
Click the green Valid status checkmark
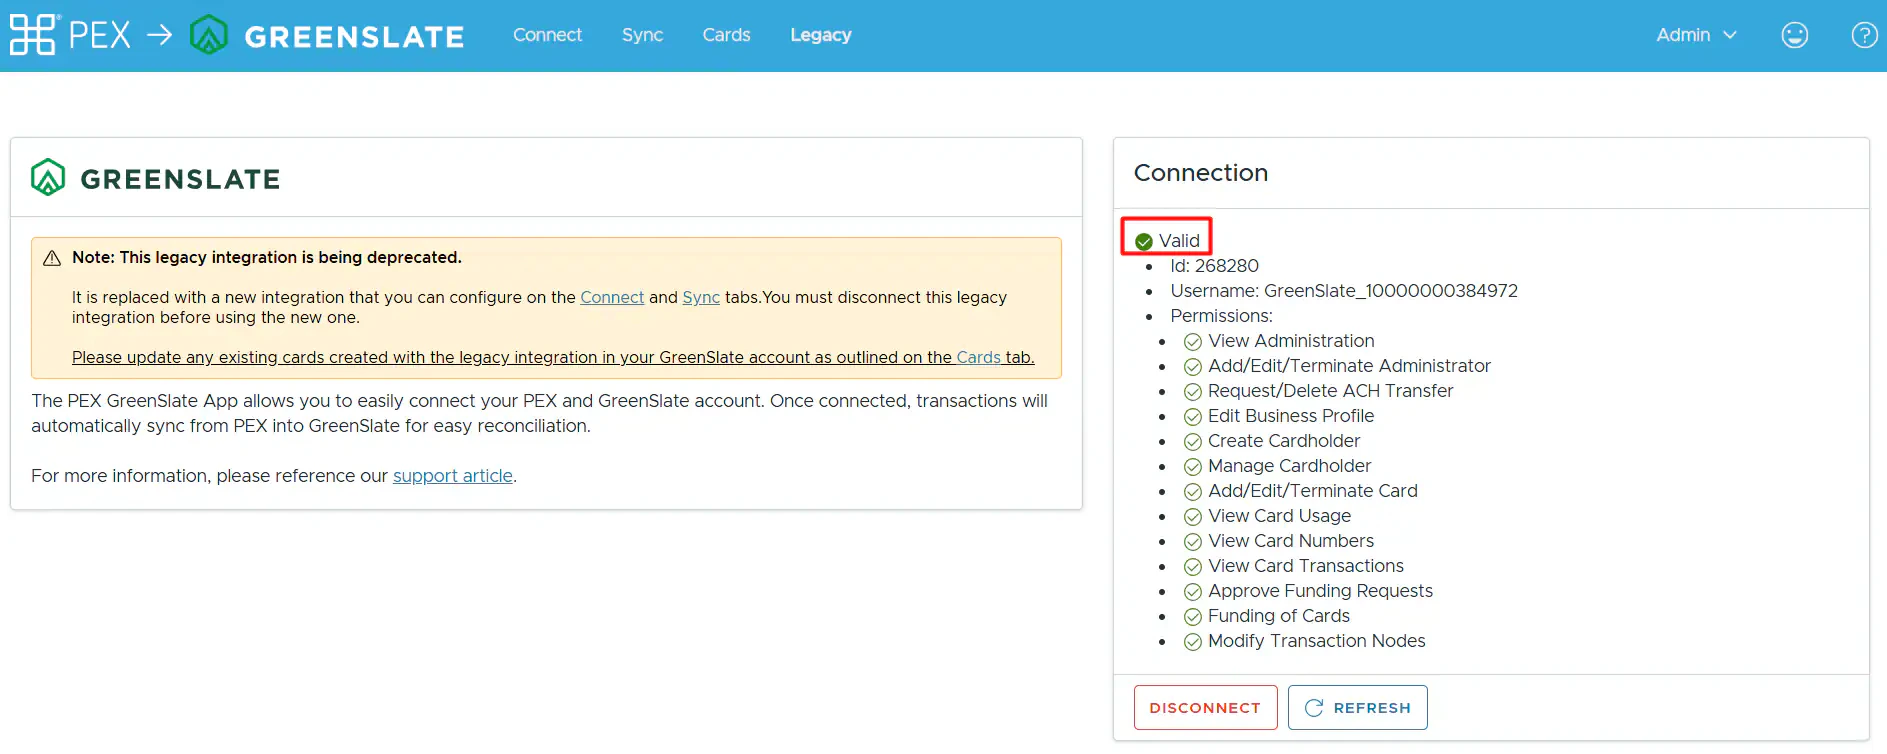coord(1144,241)
